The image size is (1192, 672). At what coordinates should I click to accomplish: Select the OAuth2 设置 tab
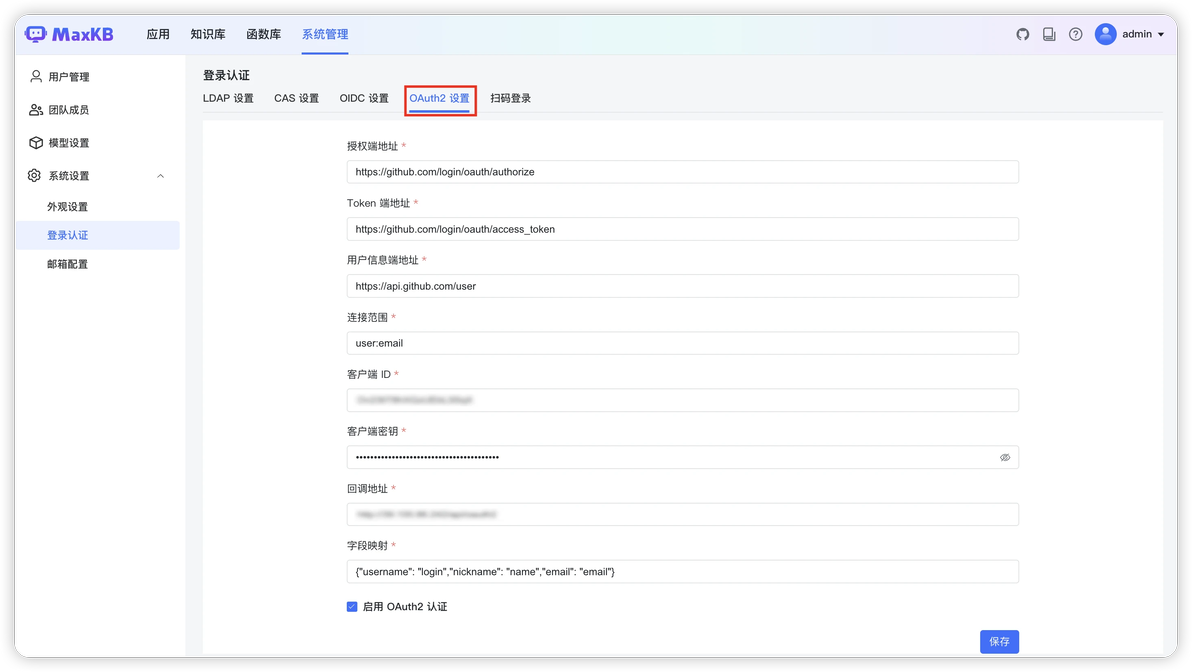pyautogui.click(x=439, y=98)
